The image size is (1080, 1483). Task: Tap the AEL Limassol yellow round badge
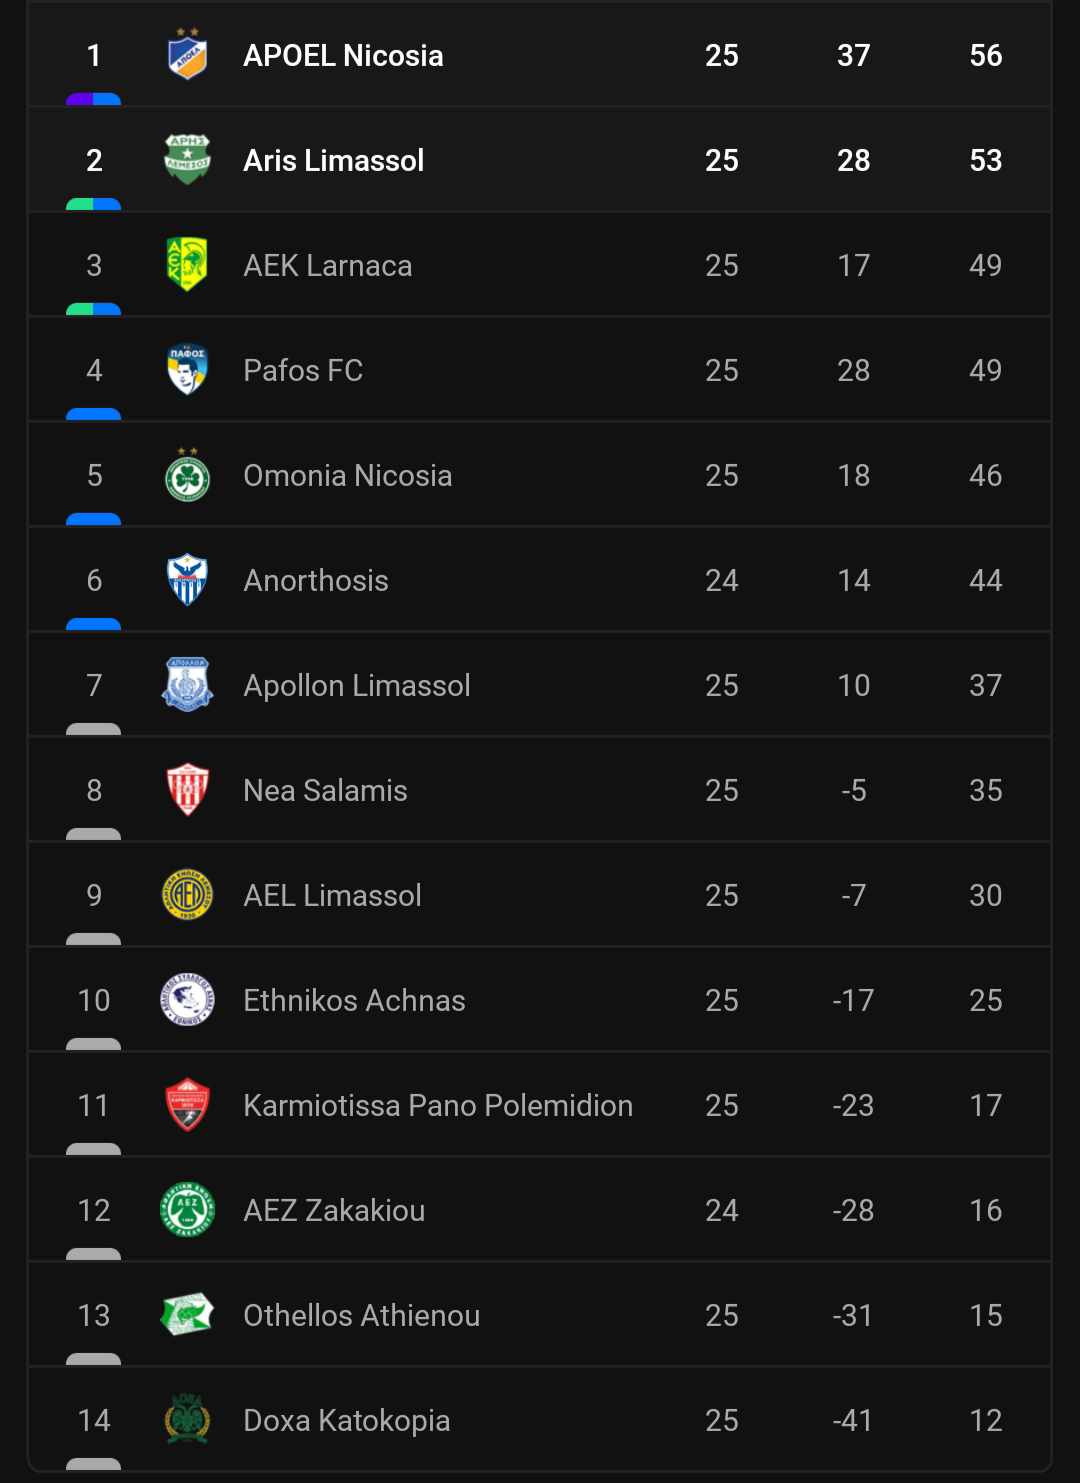[x=187, y=895]
